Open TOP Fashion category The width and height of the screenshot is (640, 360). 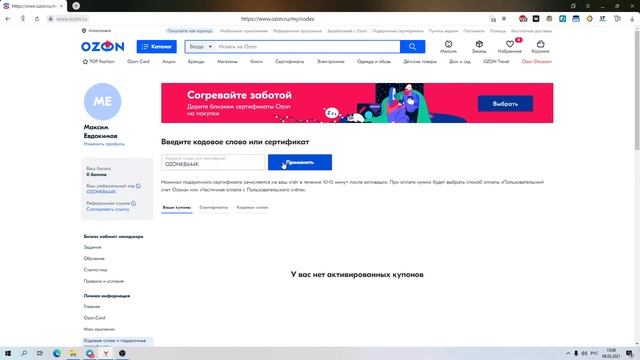tap(98, 62)
